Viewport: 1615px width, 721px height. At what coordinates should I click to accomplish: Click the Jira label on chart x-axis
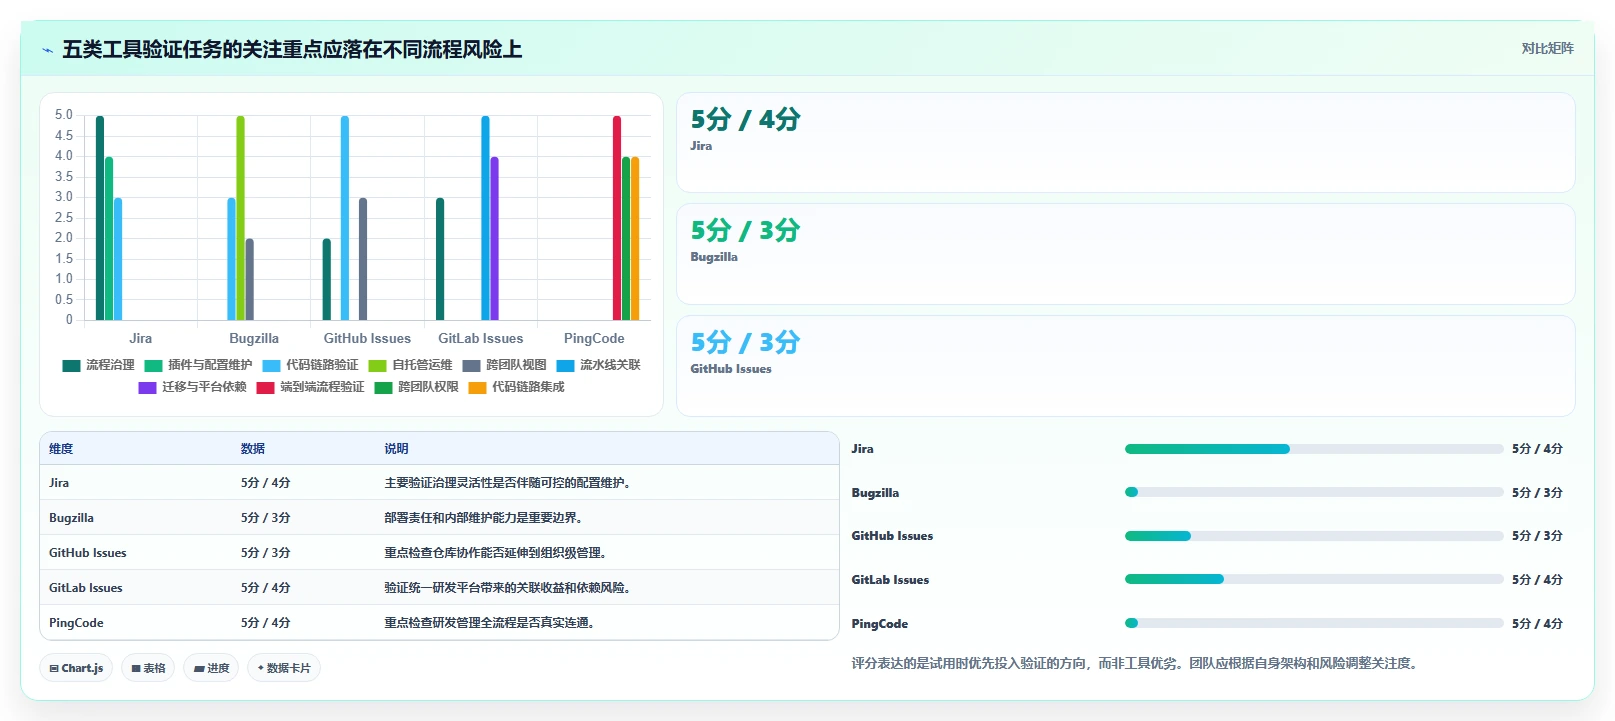(x=141, y=339)
